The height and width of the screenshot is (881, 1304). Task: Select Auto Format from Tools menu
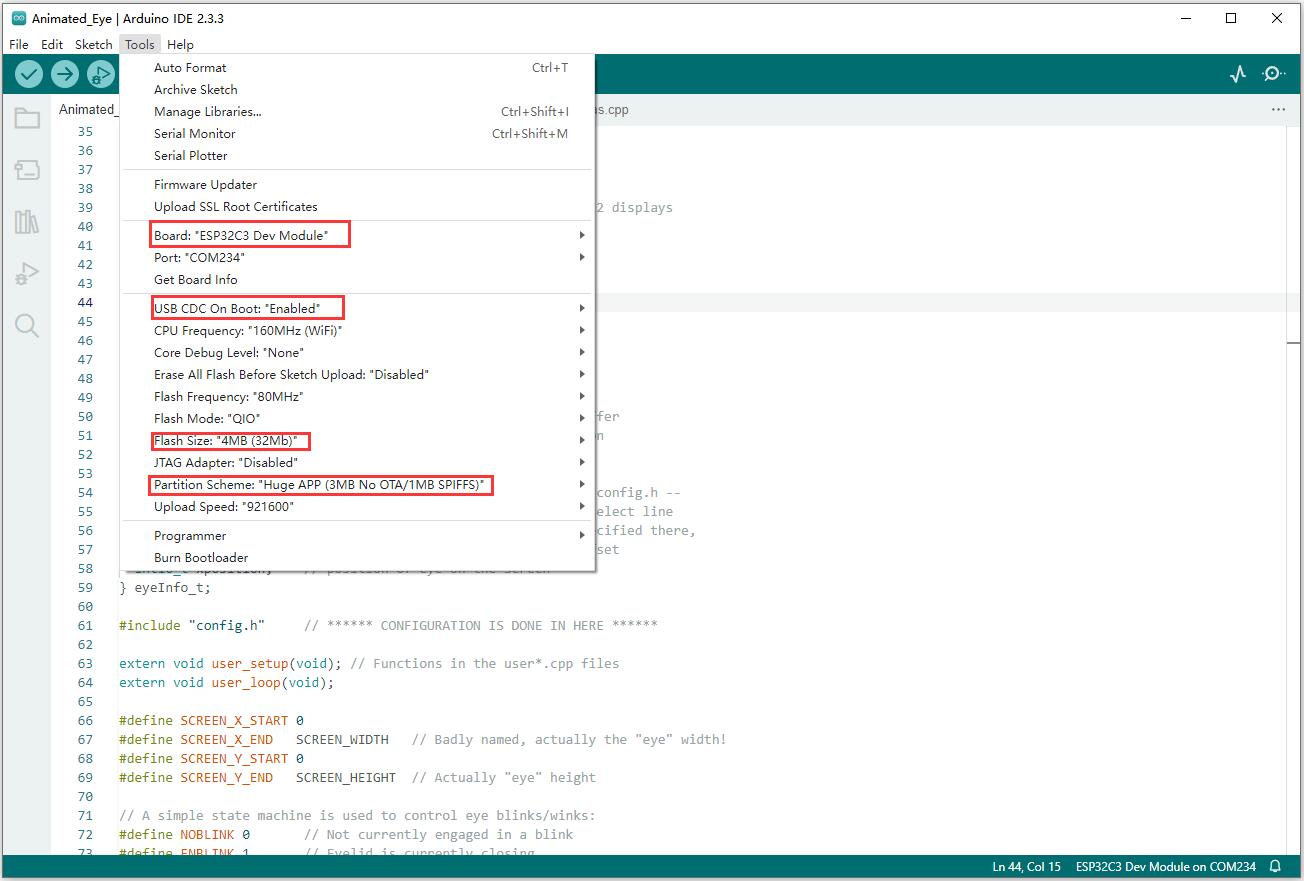[190, 68]
